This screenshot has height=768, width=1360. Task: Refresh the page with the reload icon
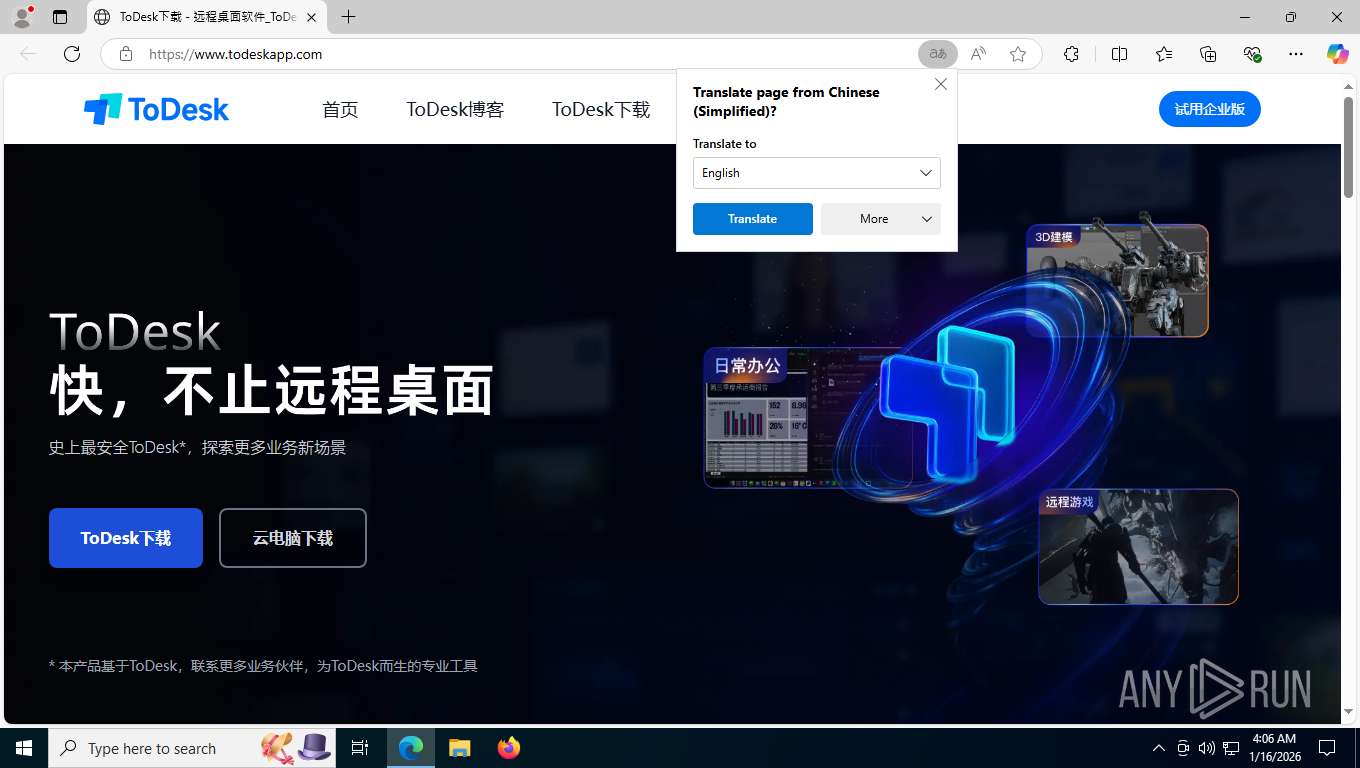coord(72,54)
